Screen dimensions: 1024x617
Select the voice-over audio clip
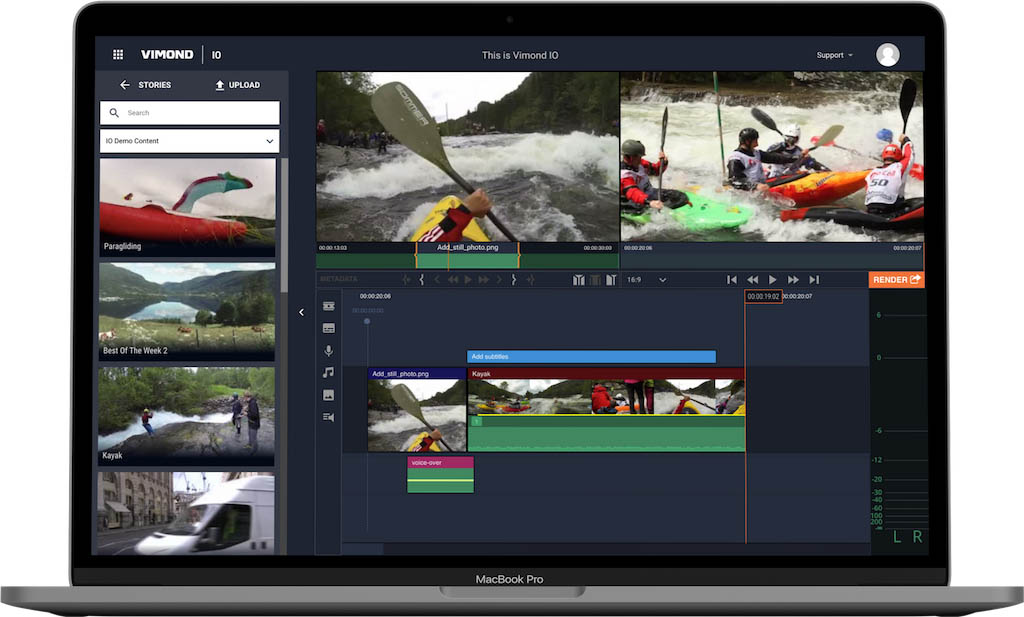(x=440, y=475)
